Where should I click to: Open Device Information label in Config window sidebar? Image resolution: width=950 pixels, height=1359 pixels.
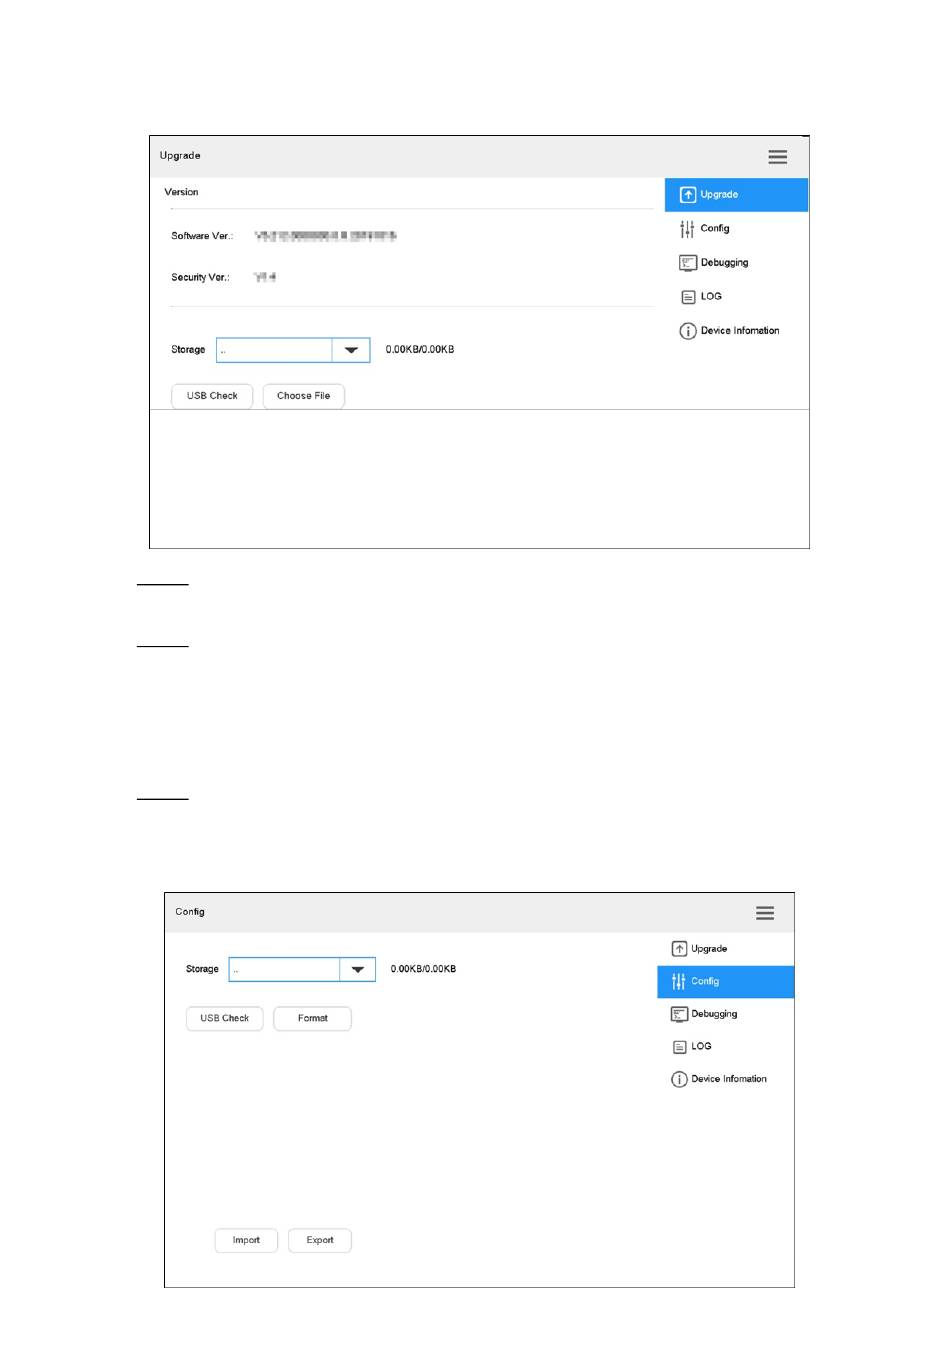tap(729, 1080)
